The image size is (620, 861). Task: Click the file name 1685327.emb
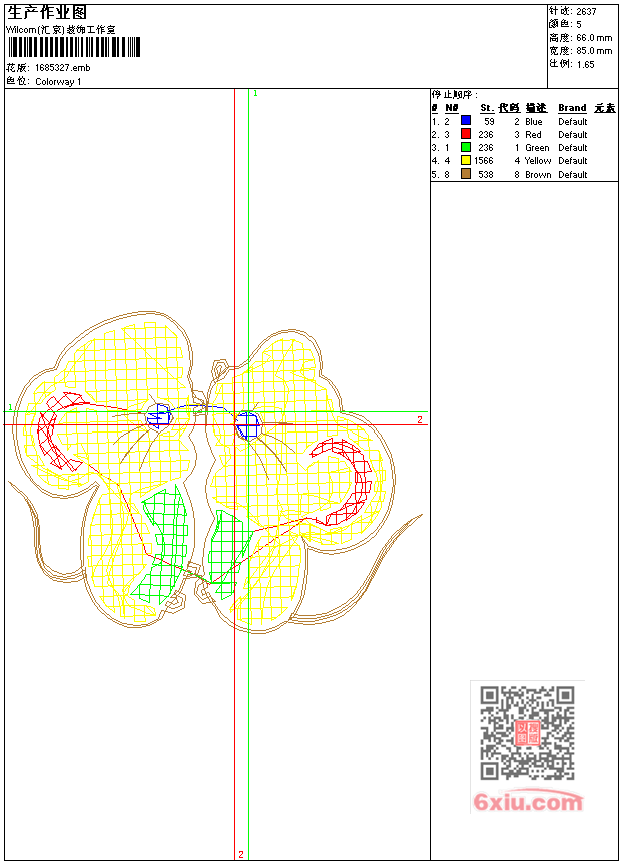click(63, 68)
